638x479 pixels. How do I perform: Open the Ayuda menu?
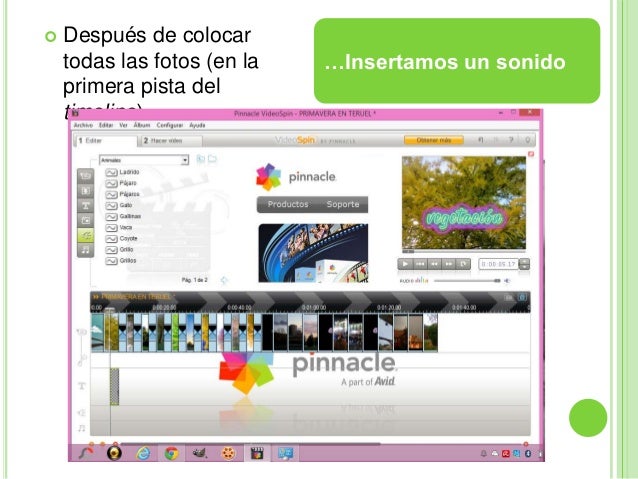click(197, 125)
